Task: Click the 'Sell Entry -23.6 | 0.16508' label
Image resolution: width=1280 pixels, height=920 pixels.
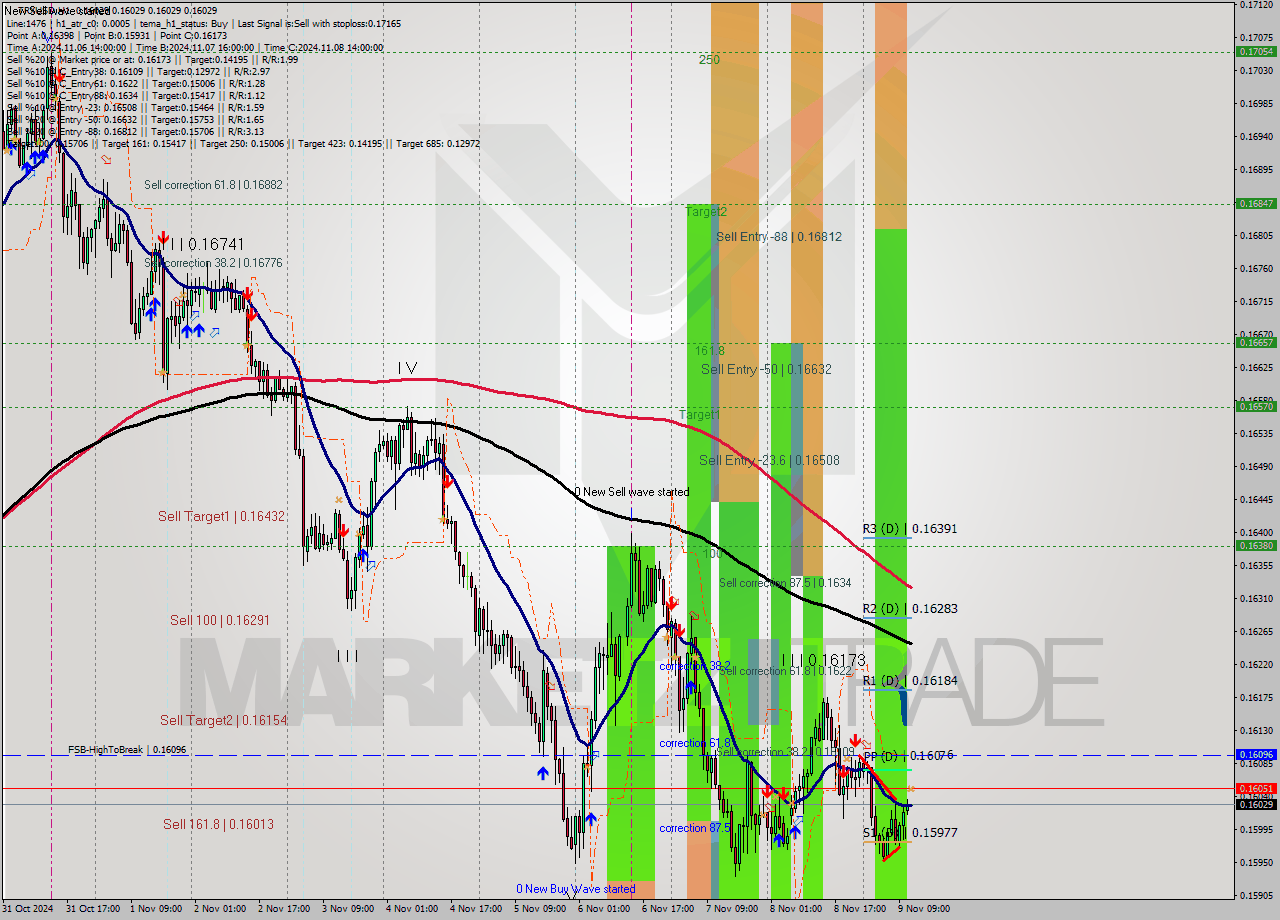Action: click(769, 461)
